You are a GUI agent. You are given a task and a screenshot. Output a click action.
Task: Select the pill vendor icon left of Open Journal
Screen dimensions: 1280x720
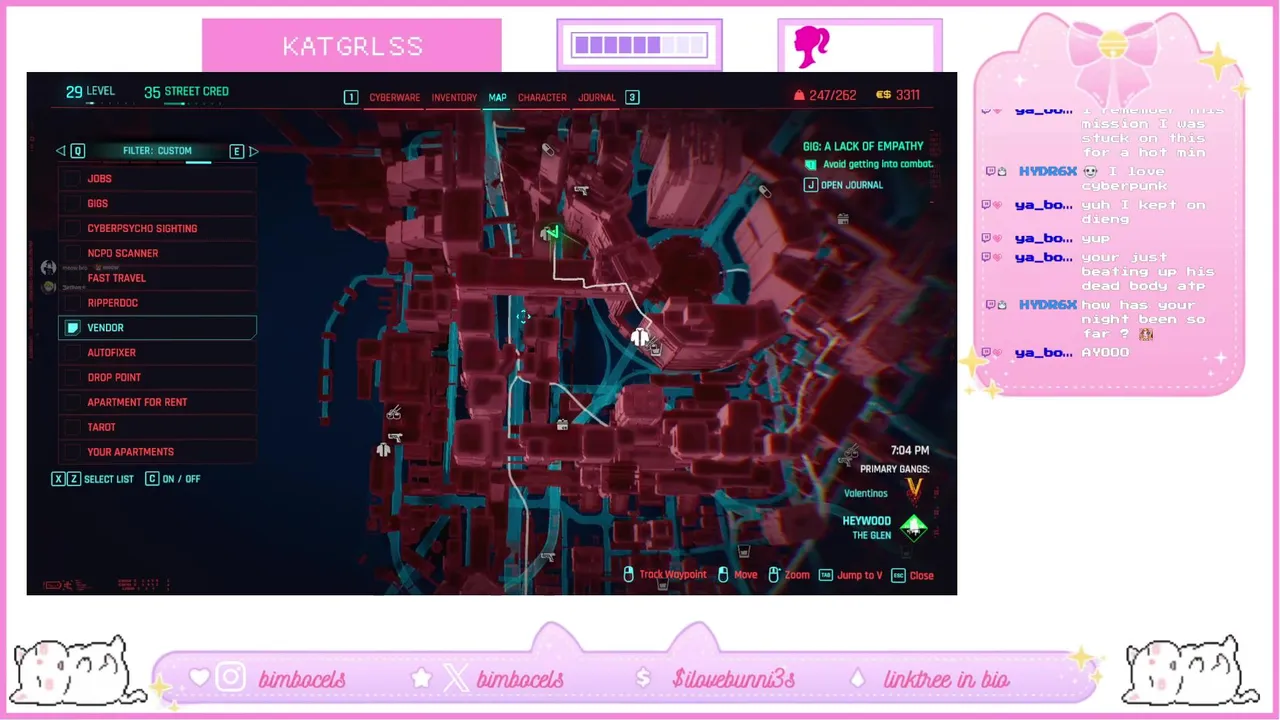coord(765,191)
